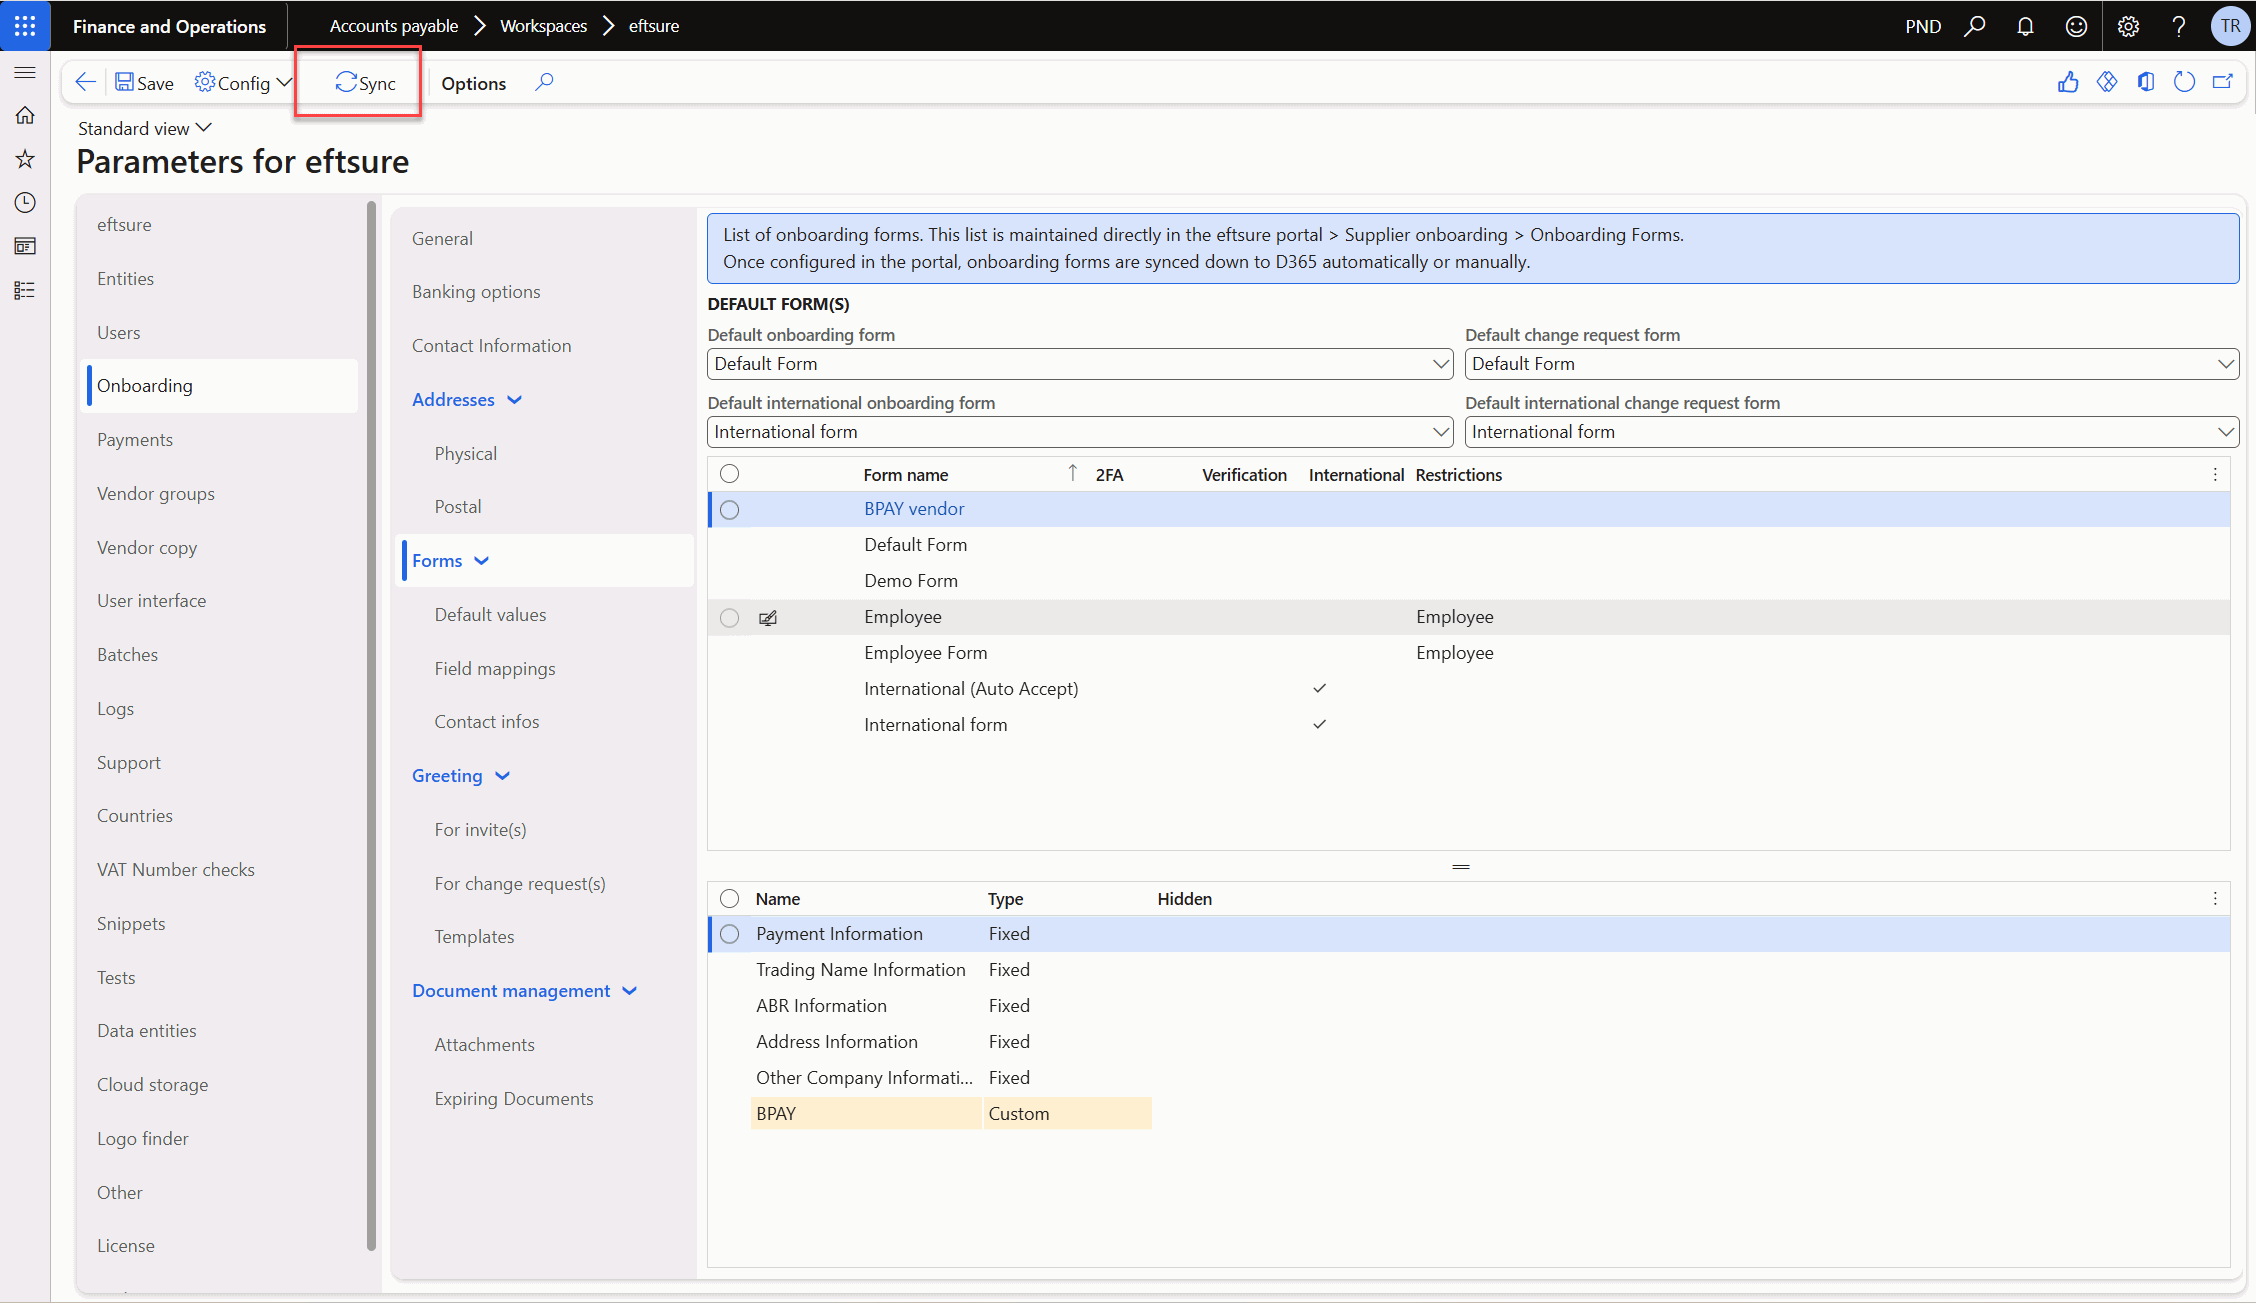
Task: Open the Banking options sub-tab
Action: point(476,292)
